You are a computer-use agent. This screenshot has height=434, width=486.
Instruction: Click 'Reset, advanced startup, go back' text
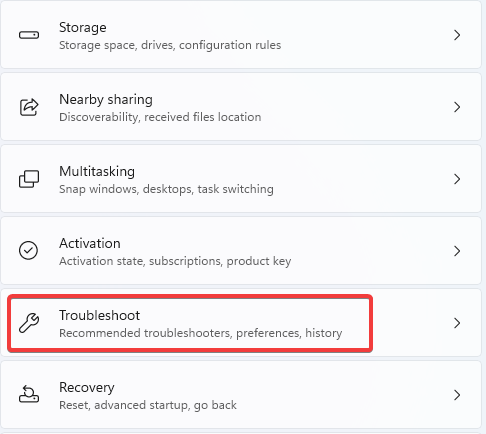point(148,405)
